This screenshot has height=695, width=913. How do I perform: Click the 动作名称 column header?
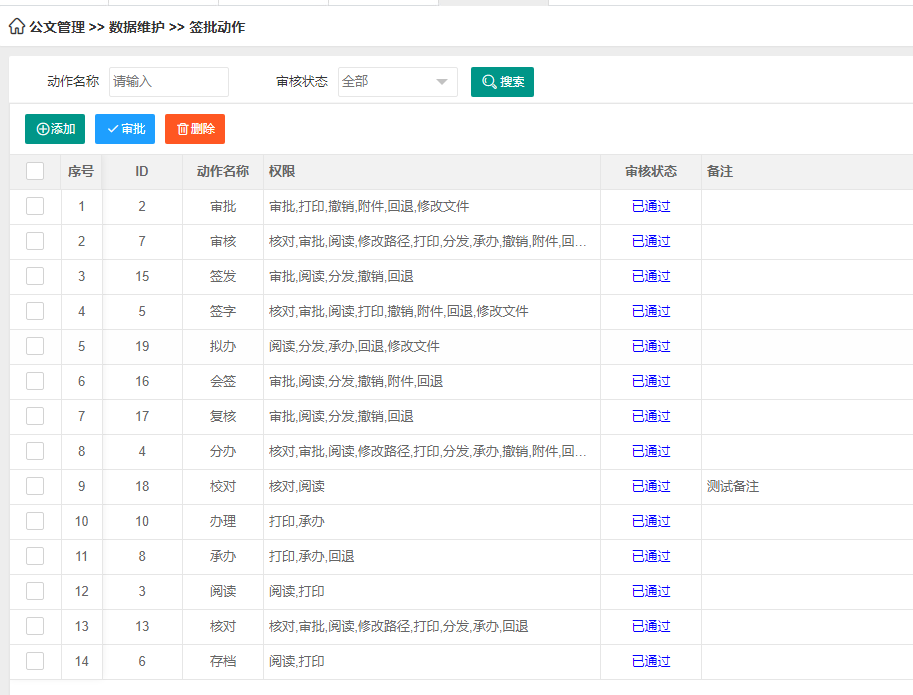click(222, 171)
